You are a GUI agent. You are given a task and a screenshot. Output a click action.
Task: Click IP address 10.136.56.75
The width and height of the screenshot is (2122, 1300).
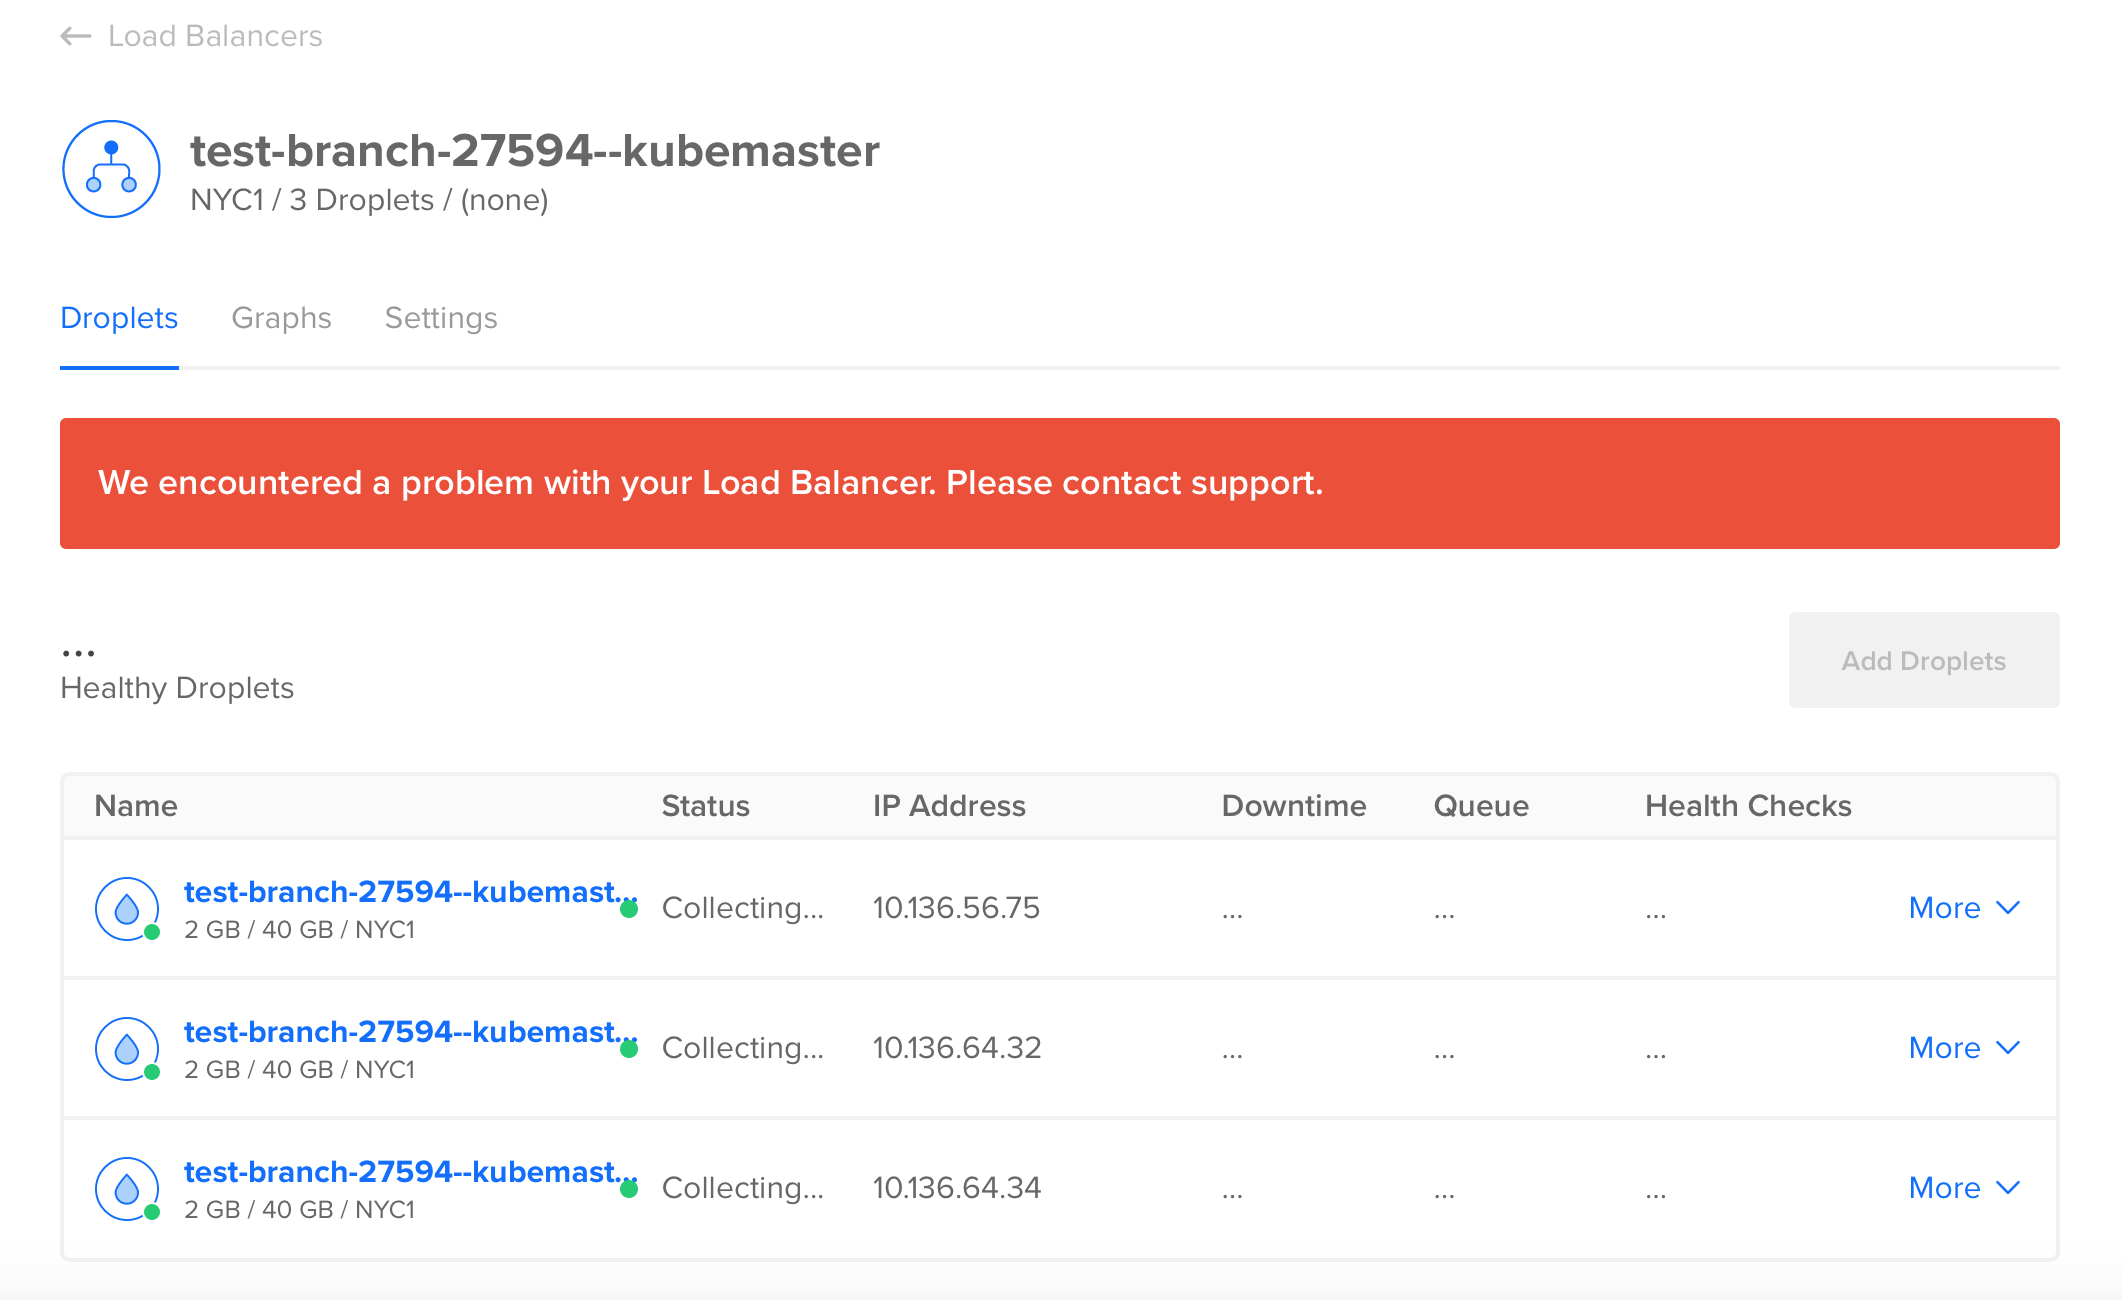pos(956,908)
